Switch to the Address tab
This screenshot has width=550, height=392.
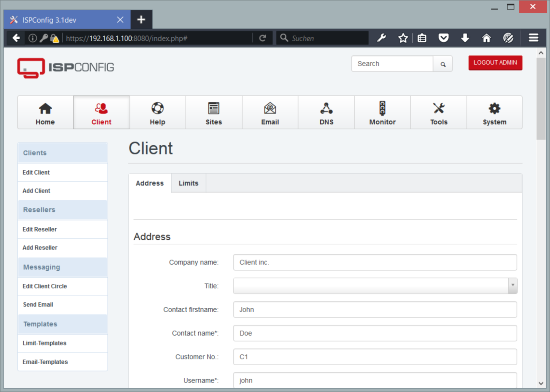pos(150,183)
